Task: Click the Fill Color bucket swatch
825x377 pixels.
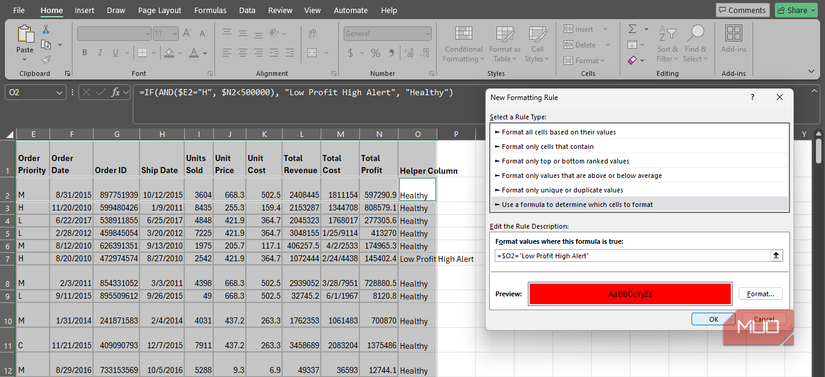Action: pyautogui.click(x=169, y=53)
